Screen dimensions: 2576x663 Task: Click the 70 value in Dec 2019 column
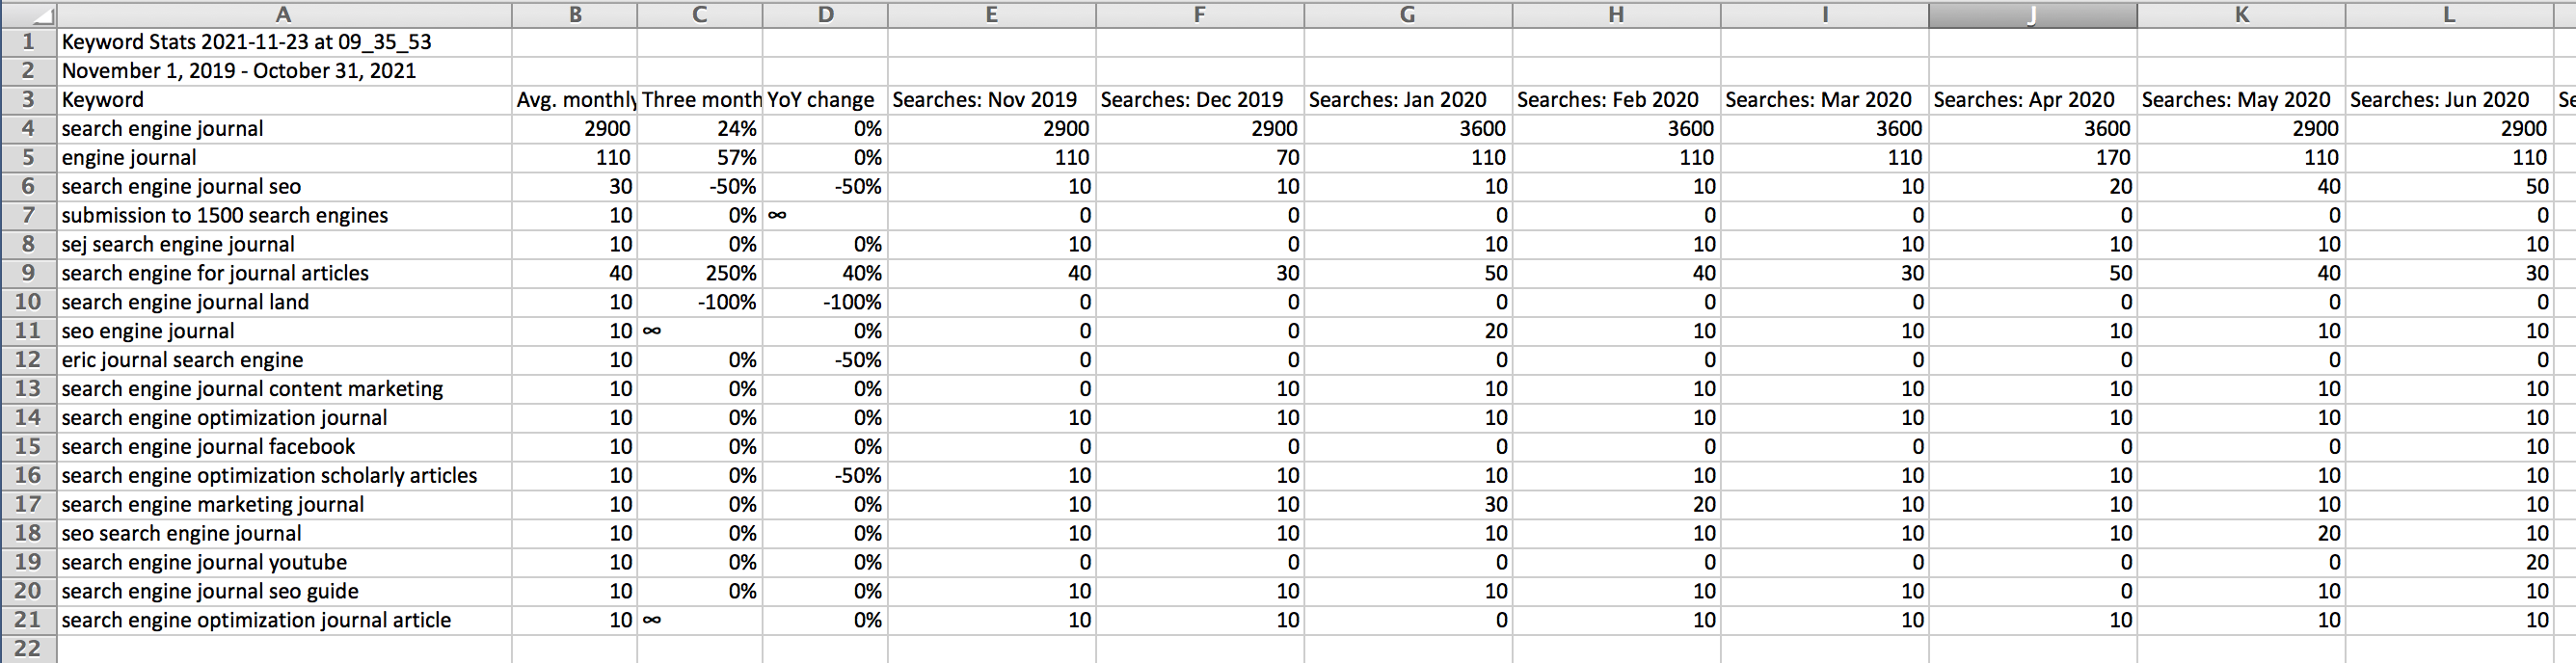(x=1200, y=158)
